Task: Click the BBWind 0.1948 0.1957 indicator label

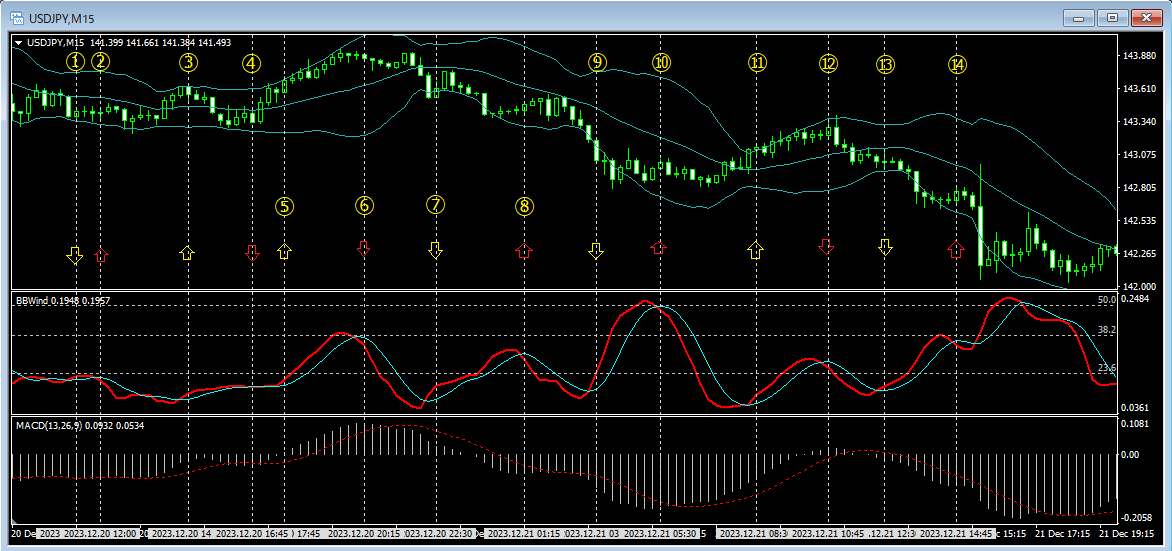Action: tap(63, 300)
